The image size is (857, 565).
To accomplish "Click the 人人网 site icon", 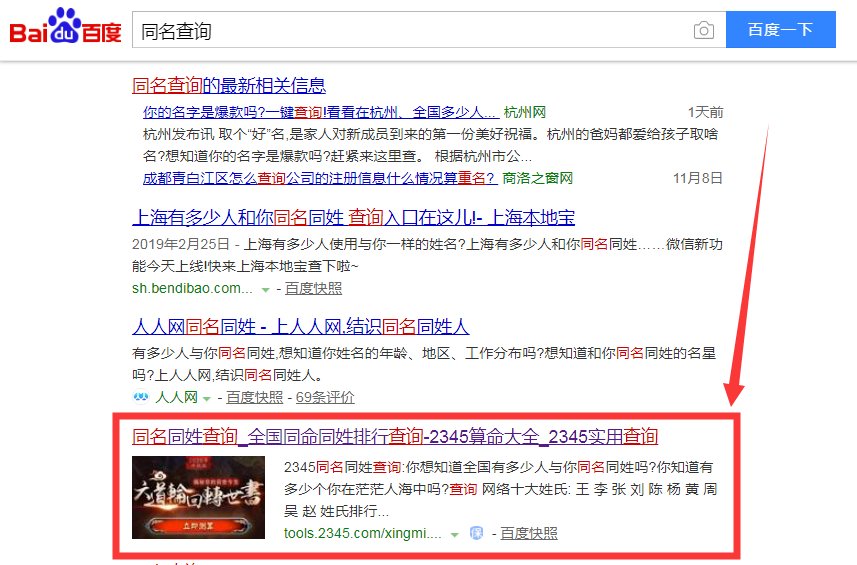I will pos(140,397).
